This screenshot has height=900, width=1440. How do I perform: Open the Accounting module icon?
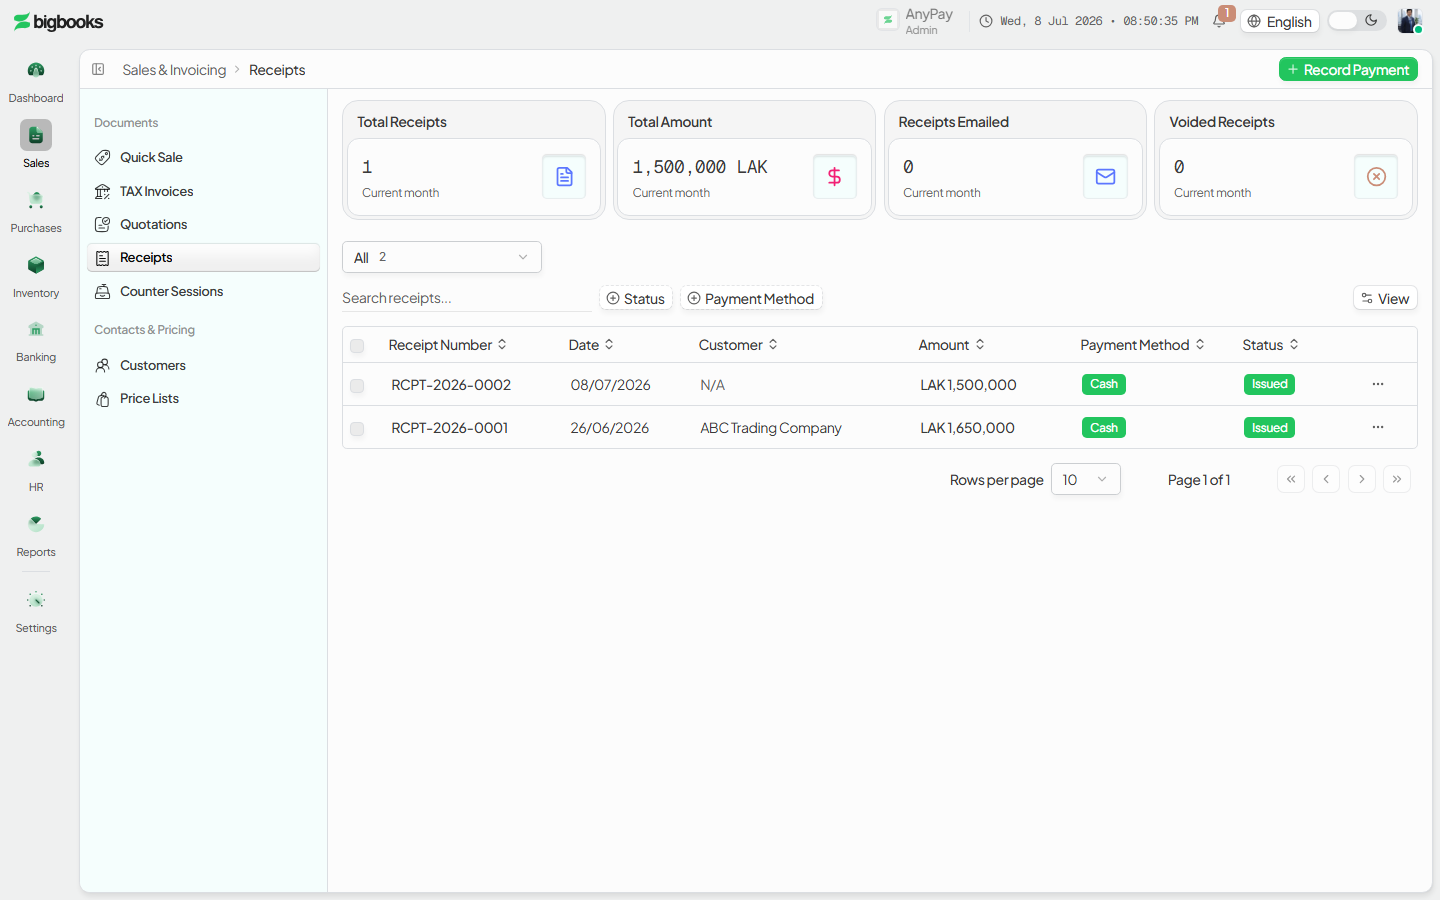pos(36,394)
